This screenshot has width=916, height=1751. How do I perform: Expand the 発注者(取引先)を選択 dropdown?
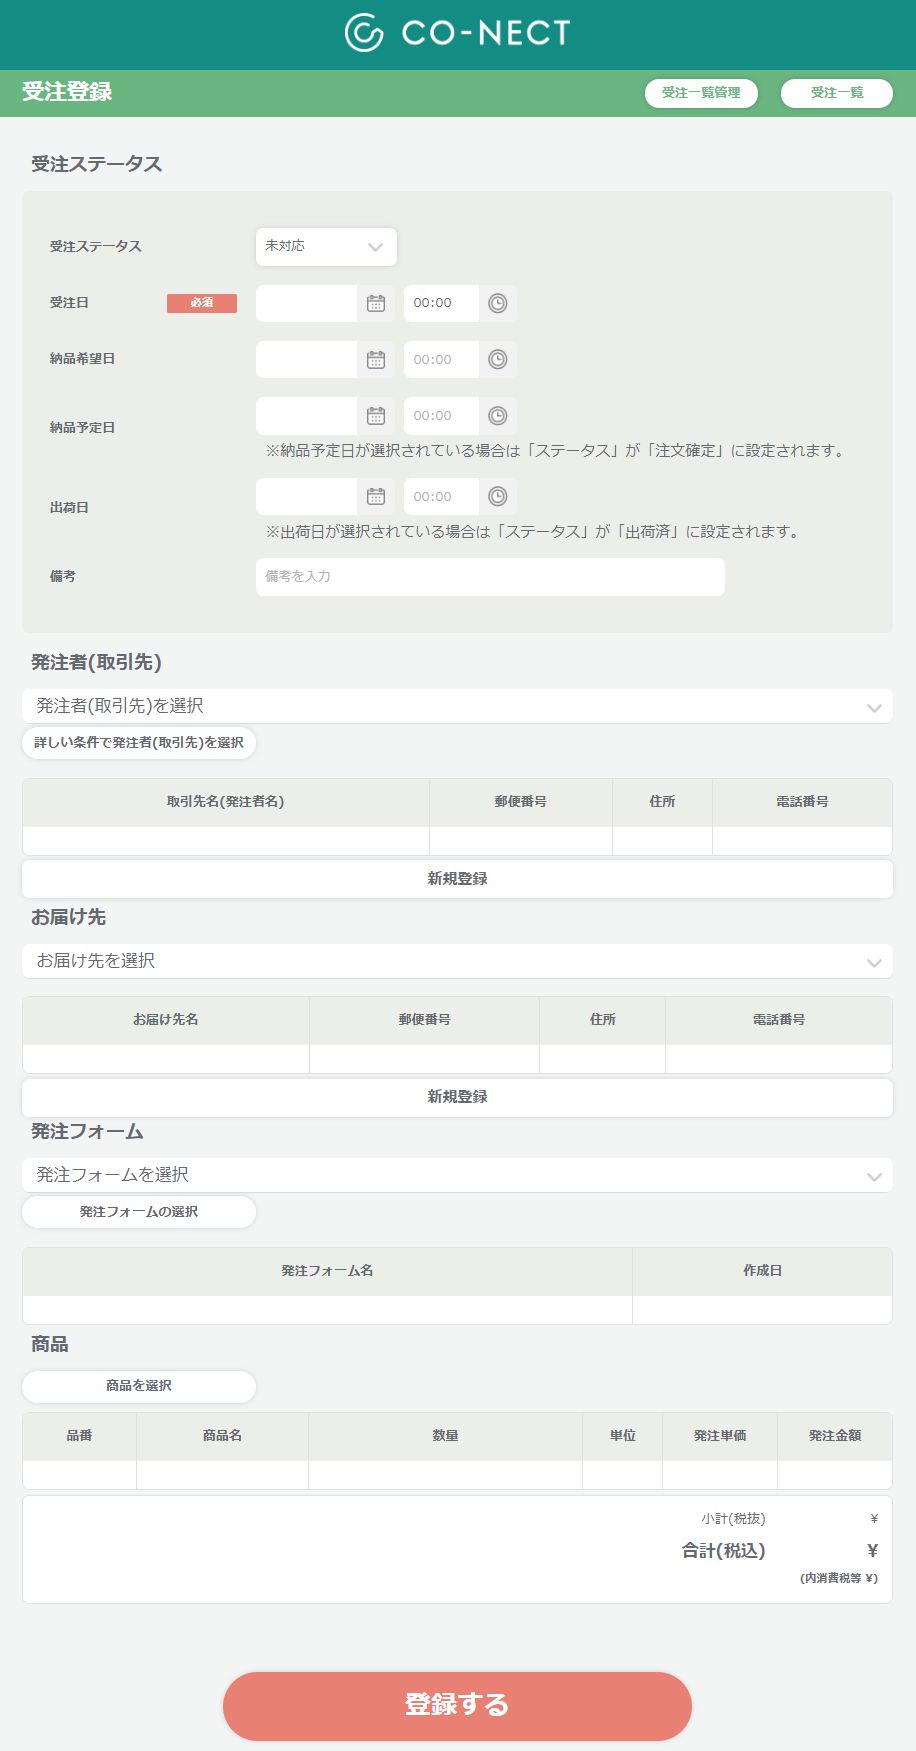(457, 706)
